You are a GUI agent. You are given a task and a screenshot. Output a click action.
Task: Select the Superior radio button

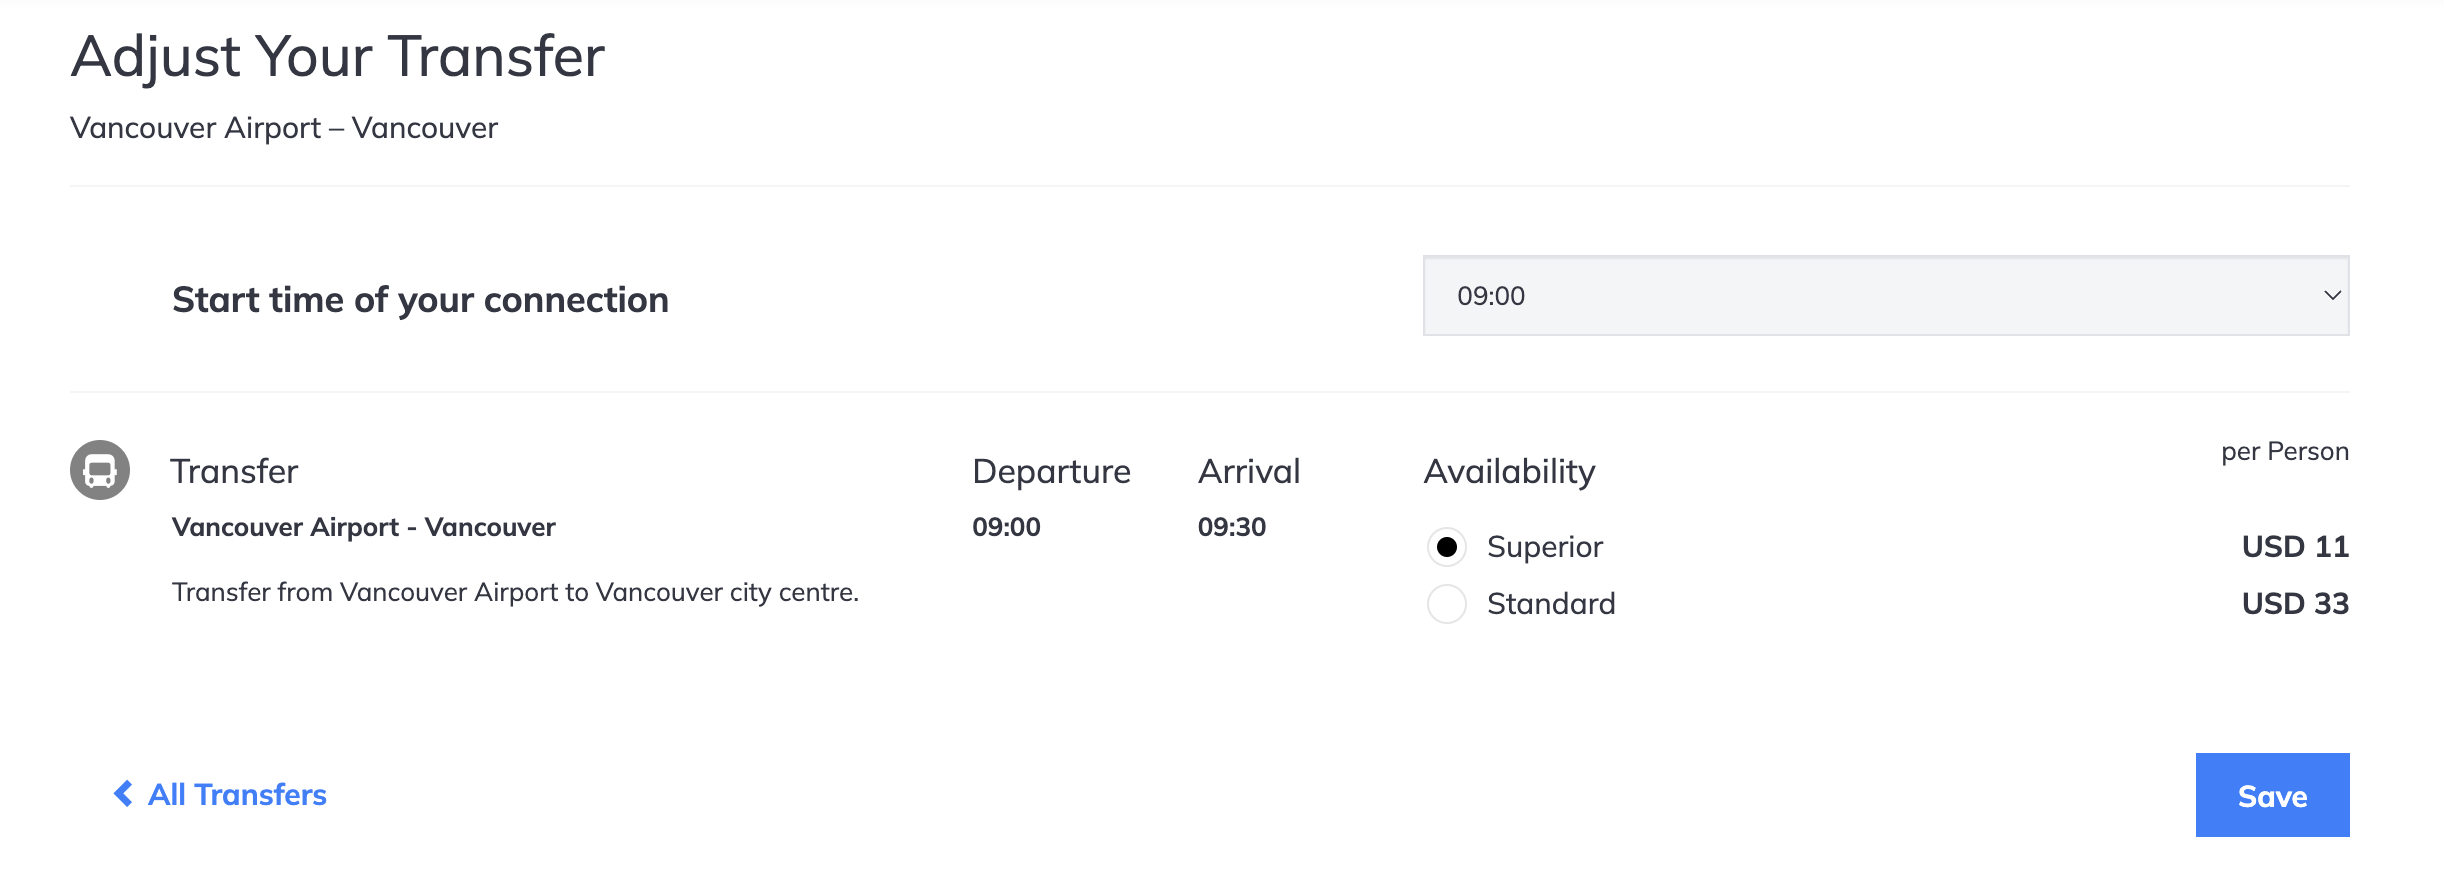(x=1446, y=547)
